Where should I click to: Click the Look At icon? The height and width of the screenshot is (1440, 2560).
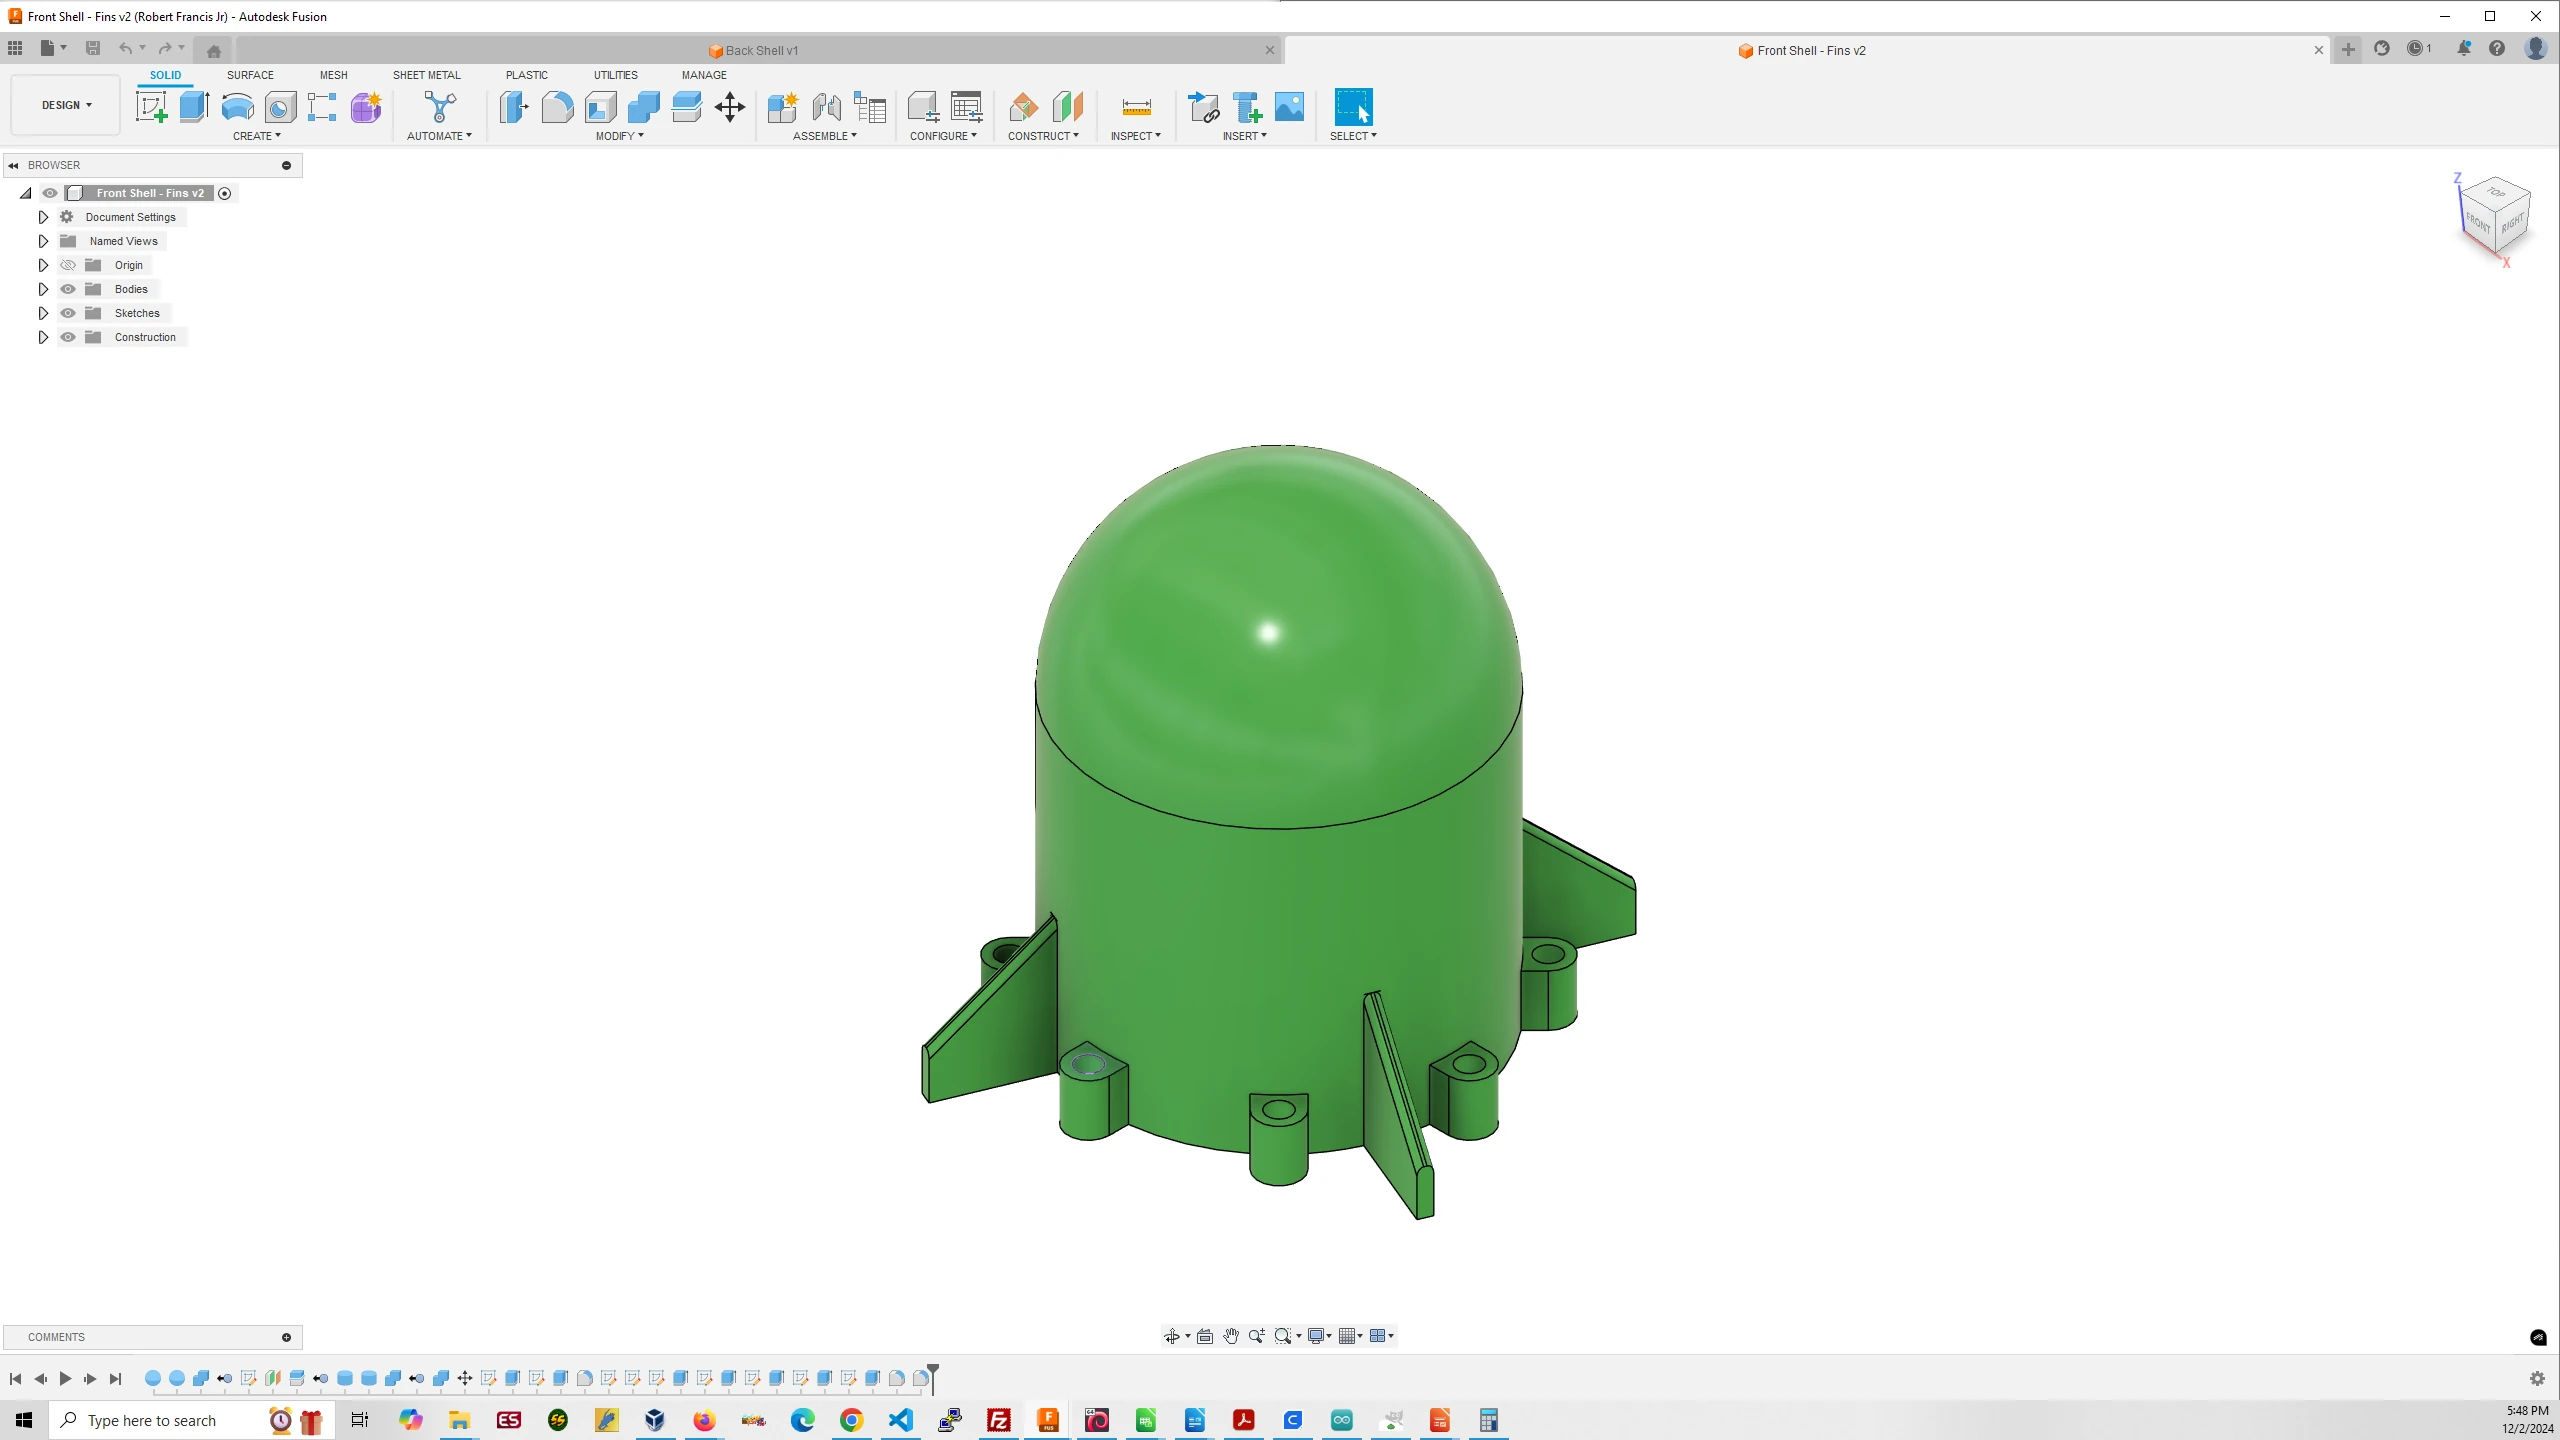click(1205, 1336)
